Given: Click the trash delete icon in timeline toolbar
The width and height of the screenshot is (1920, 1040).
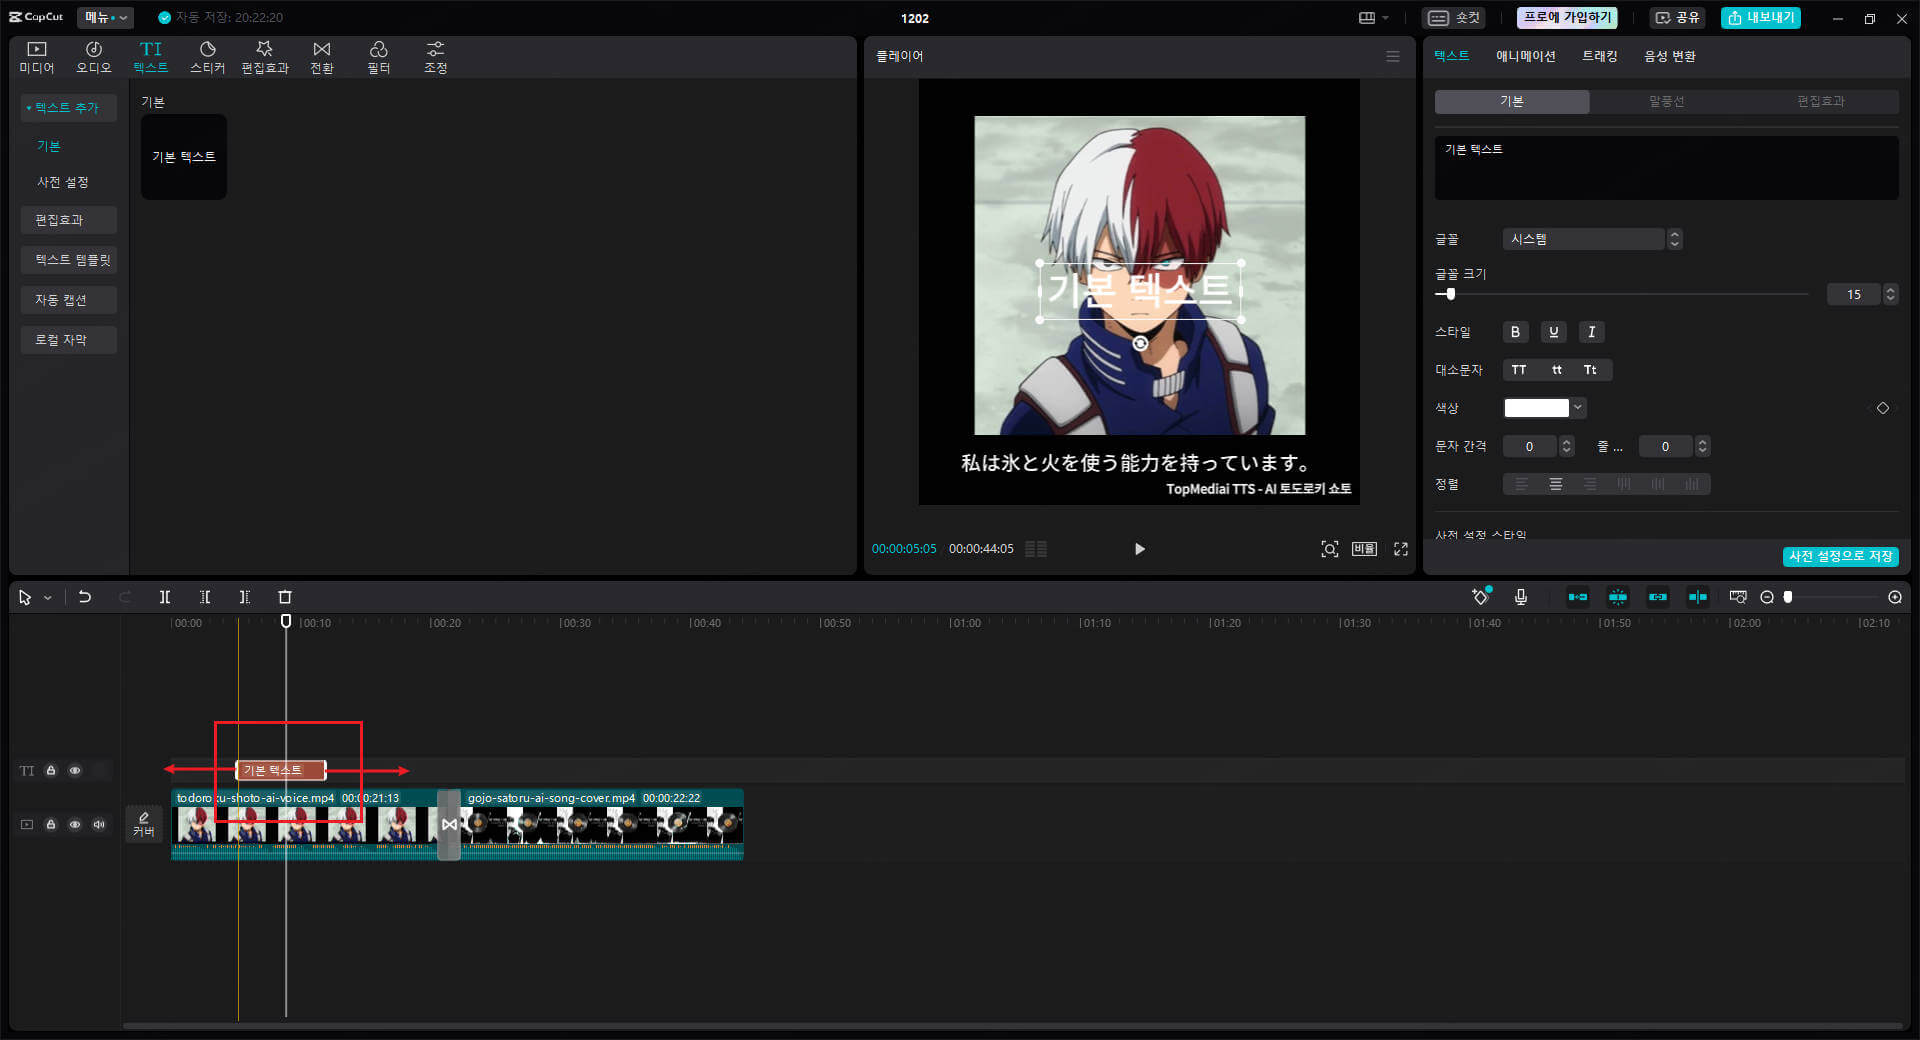Looking at the screenshot, I should click(285, 597).
